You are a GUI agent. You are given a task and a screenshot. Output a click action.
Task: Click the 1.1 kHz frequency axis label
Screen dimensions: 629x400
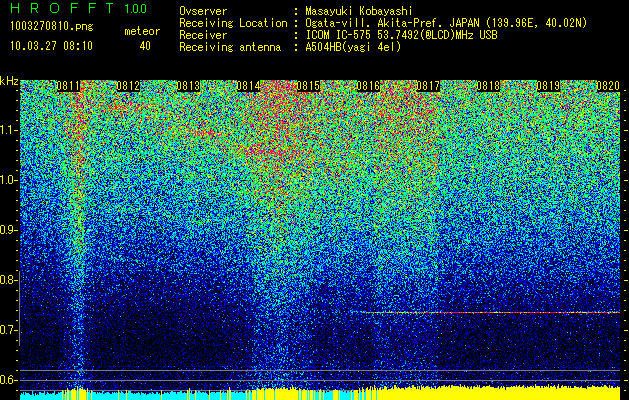click(x=8, y=130)
